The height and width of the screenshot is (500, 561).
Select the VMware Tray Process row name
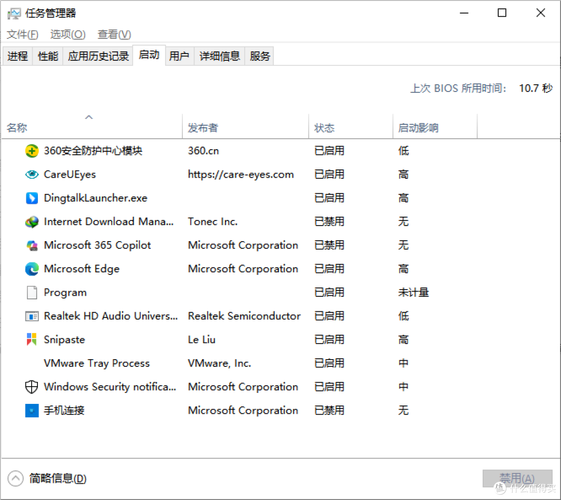click(97, 363)
